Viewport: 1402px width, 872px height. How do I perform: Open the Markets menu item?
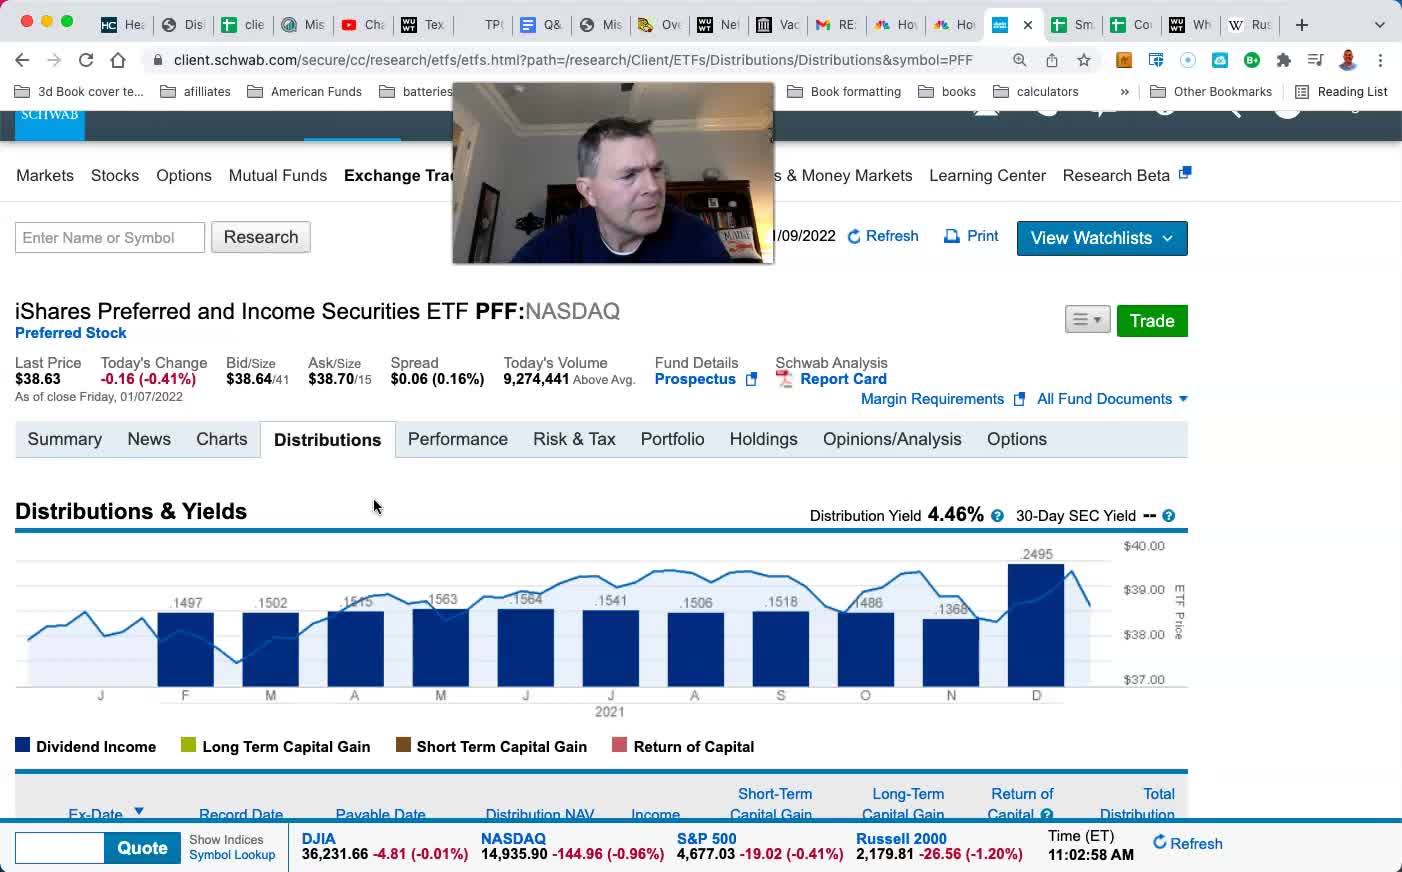45,175
